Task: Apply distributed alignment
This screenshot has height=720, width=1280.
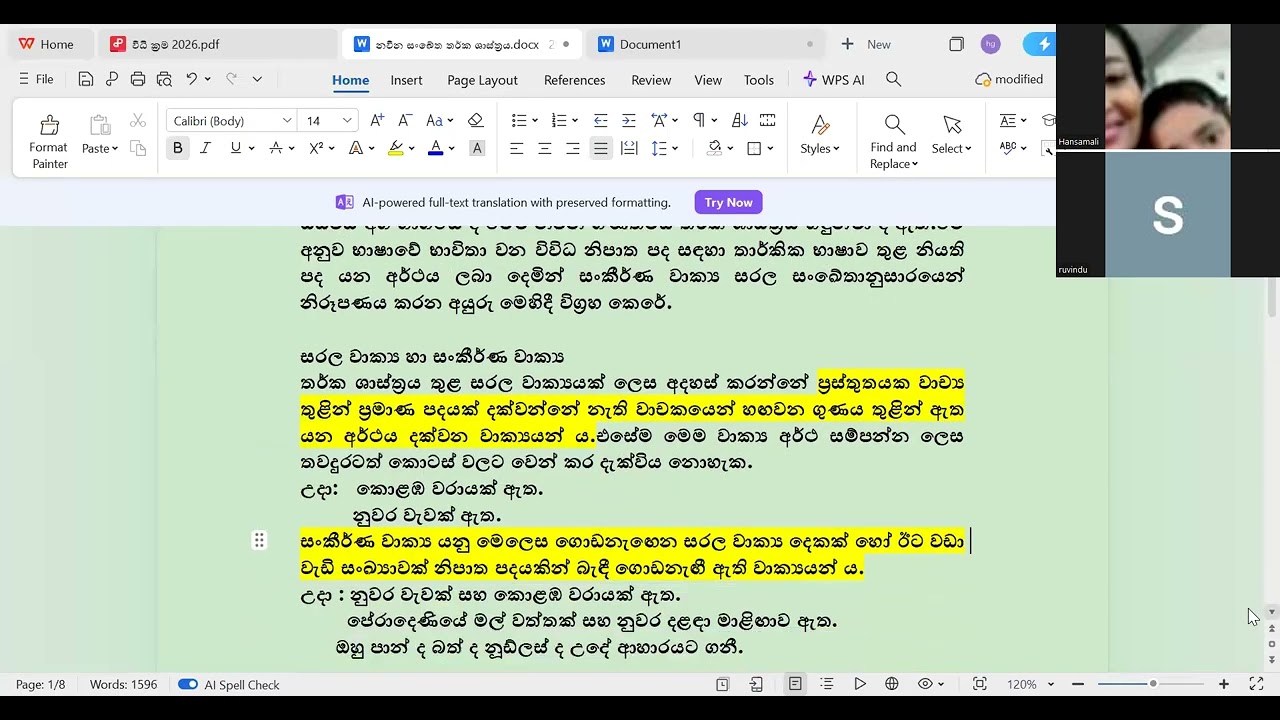Action: coord(629,148)
